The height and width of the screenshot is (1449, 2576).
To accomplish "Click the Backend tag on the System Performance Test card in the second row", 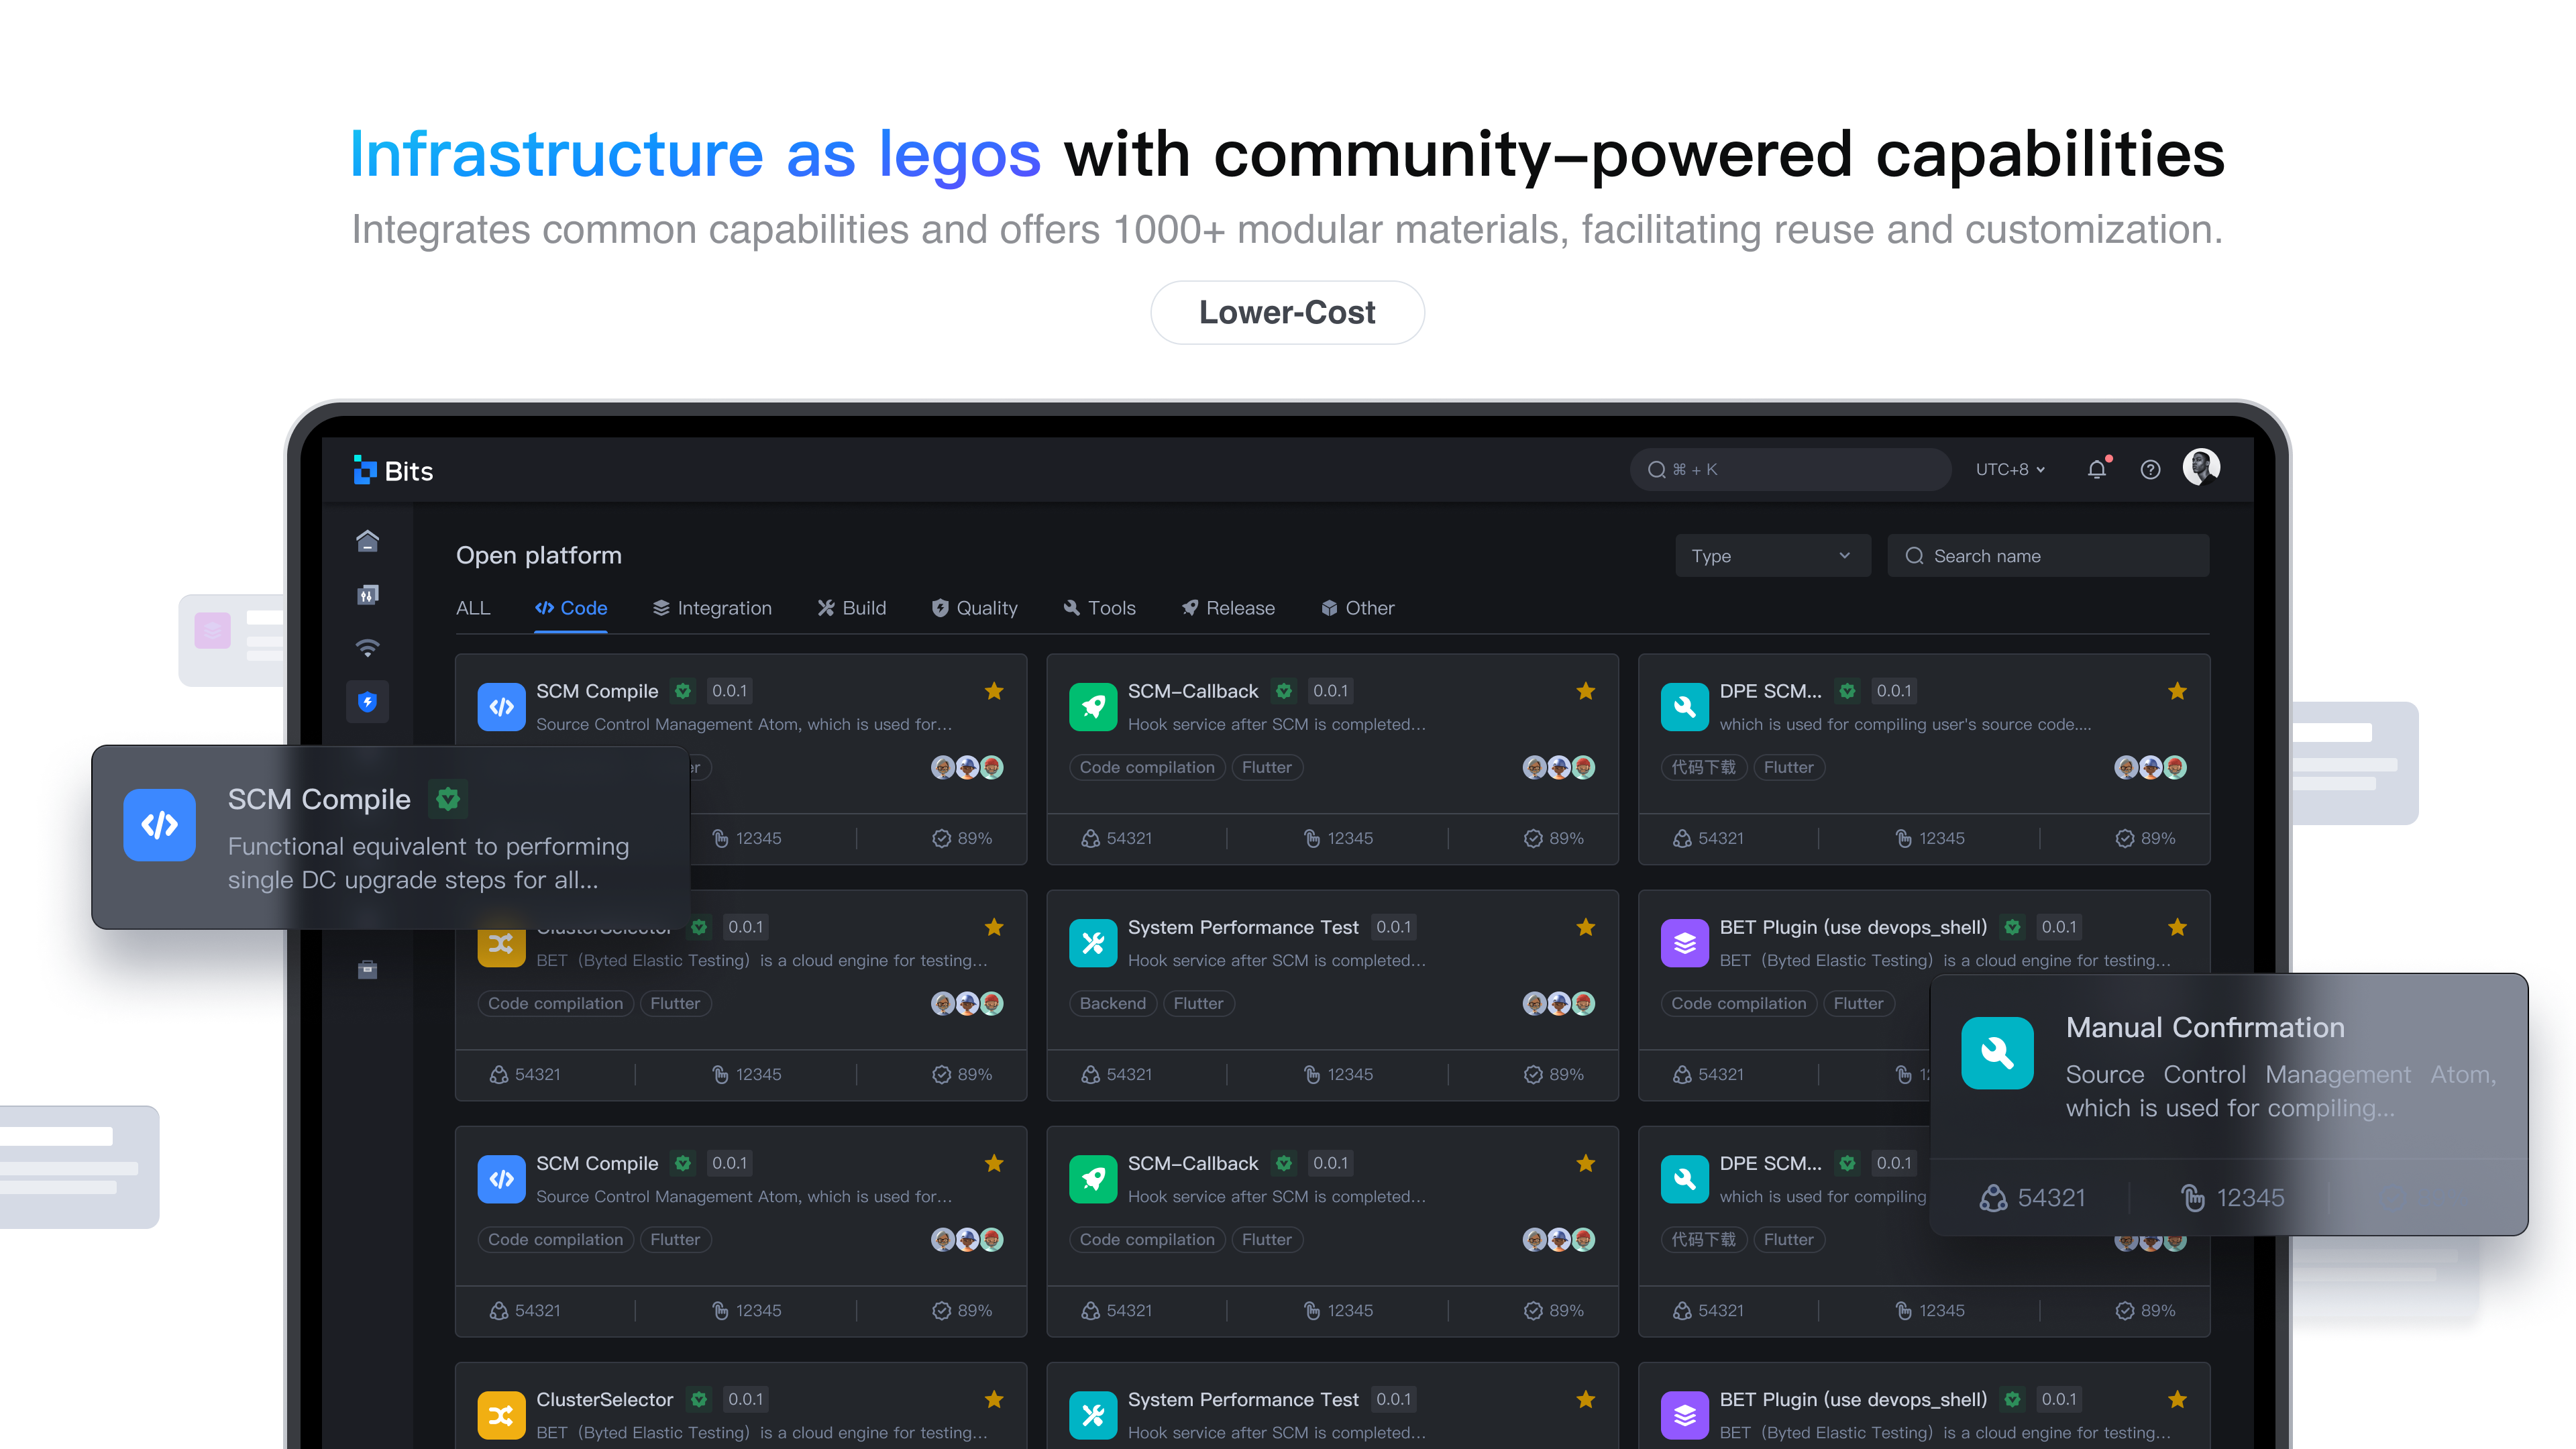I will click(x=1113, y=1003).
